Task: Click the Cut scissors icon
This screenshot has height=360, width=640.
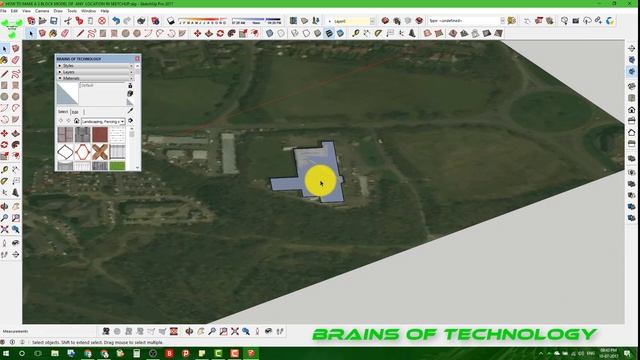Action: pyautogui.click(x=68, y=21)
